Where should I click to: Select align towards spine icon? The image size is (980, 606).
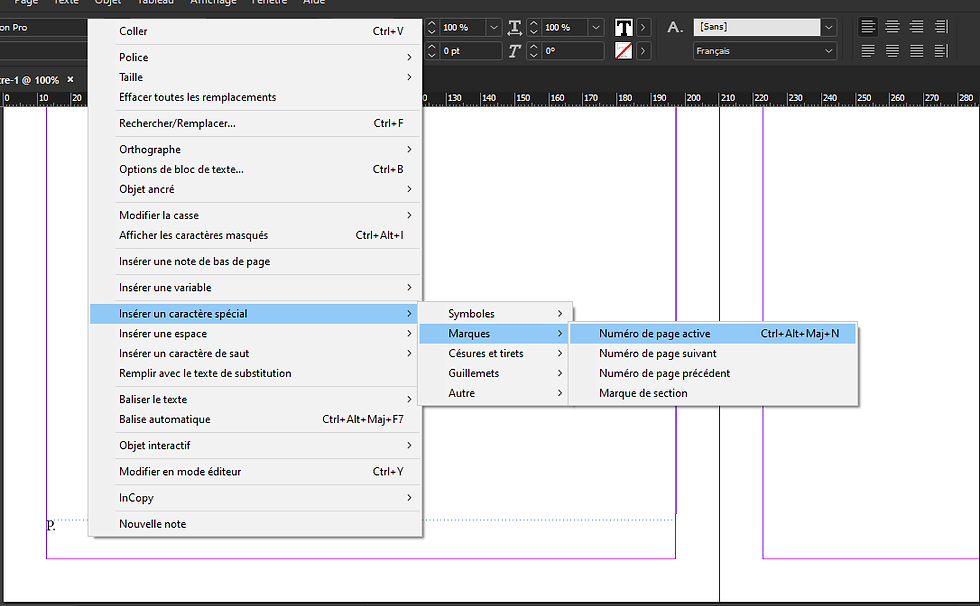pos(941,27)
